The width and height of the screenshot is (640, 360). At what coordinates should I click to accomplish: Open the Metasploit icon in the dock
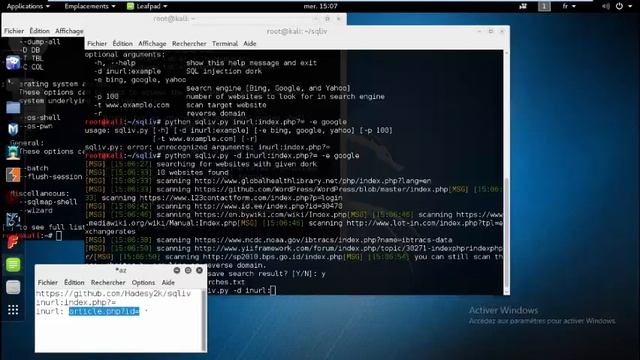(x=13, y=129)
